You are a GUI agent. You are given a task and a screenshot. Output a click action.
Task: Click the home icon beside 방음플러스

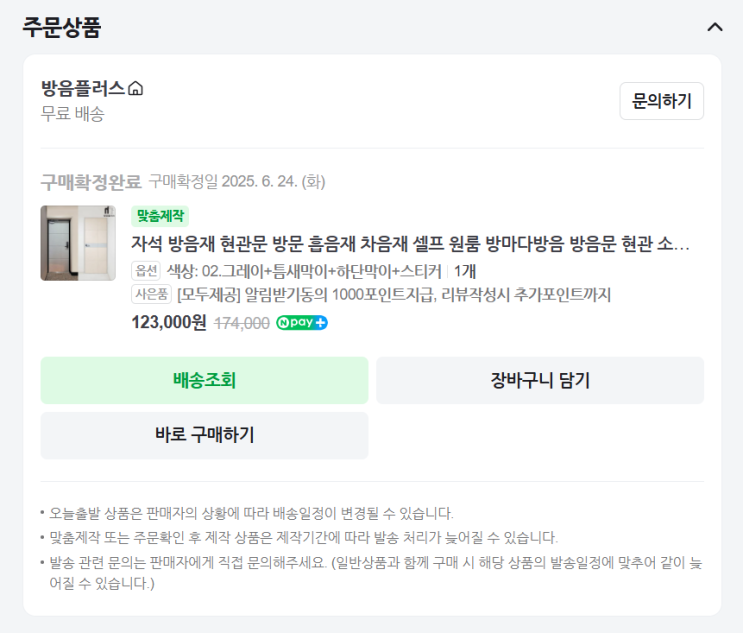(136, 89)
